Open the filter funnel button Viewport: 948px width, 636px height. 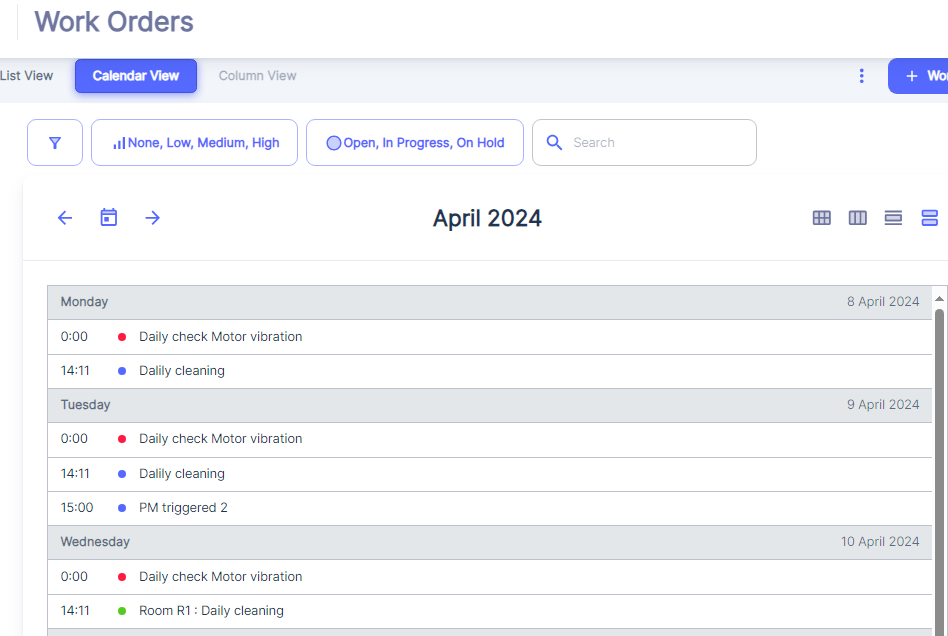coord(55,143)
